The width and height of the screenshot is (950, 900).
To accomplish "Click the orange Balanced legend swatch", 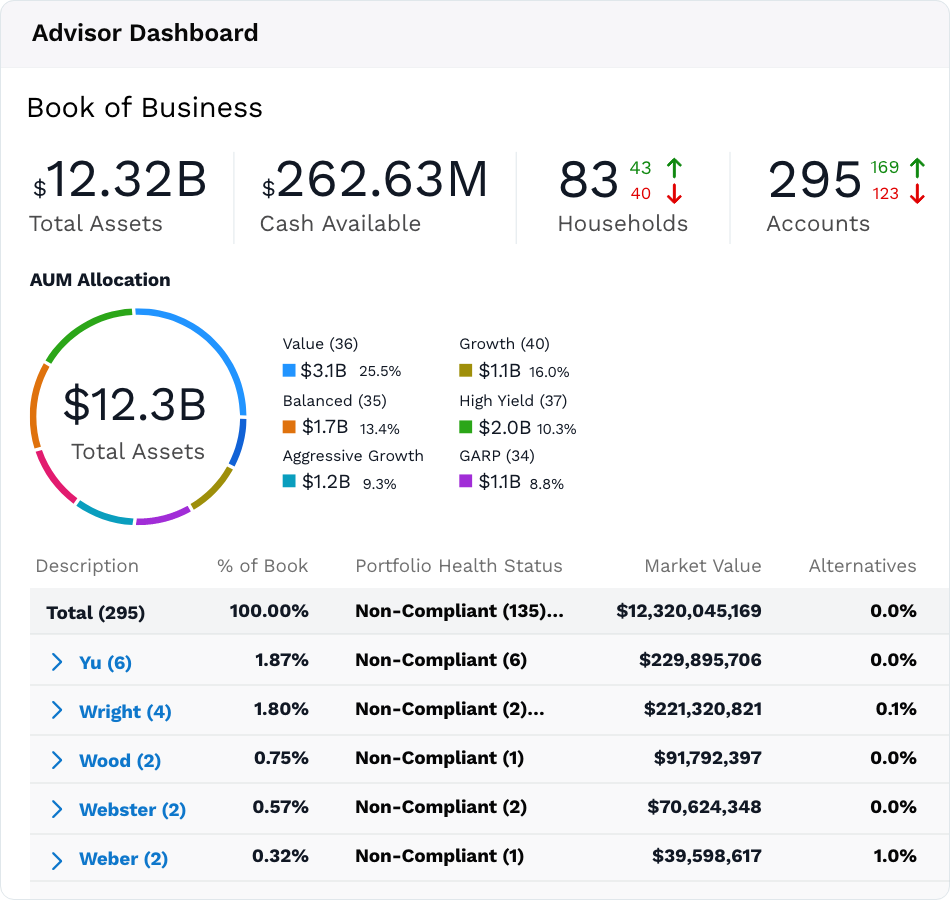I will pyautogui.click(x=289, y=427).
